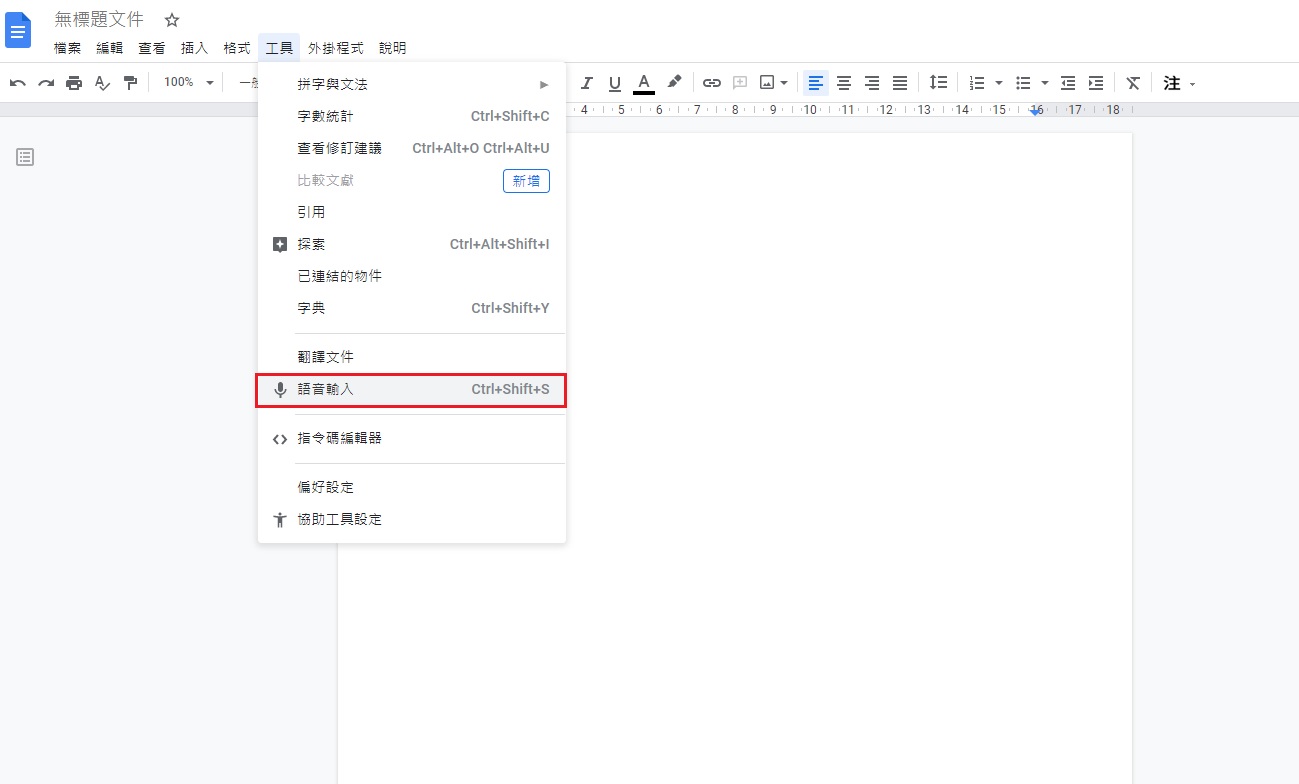Screen dimensions: 1299x784
Task: Click the undo arrow icon
Action: [x=18, y=83]
